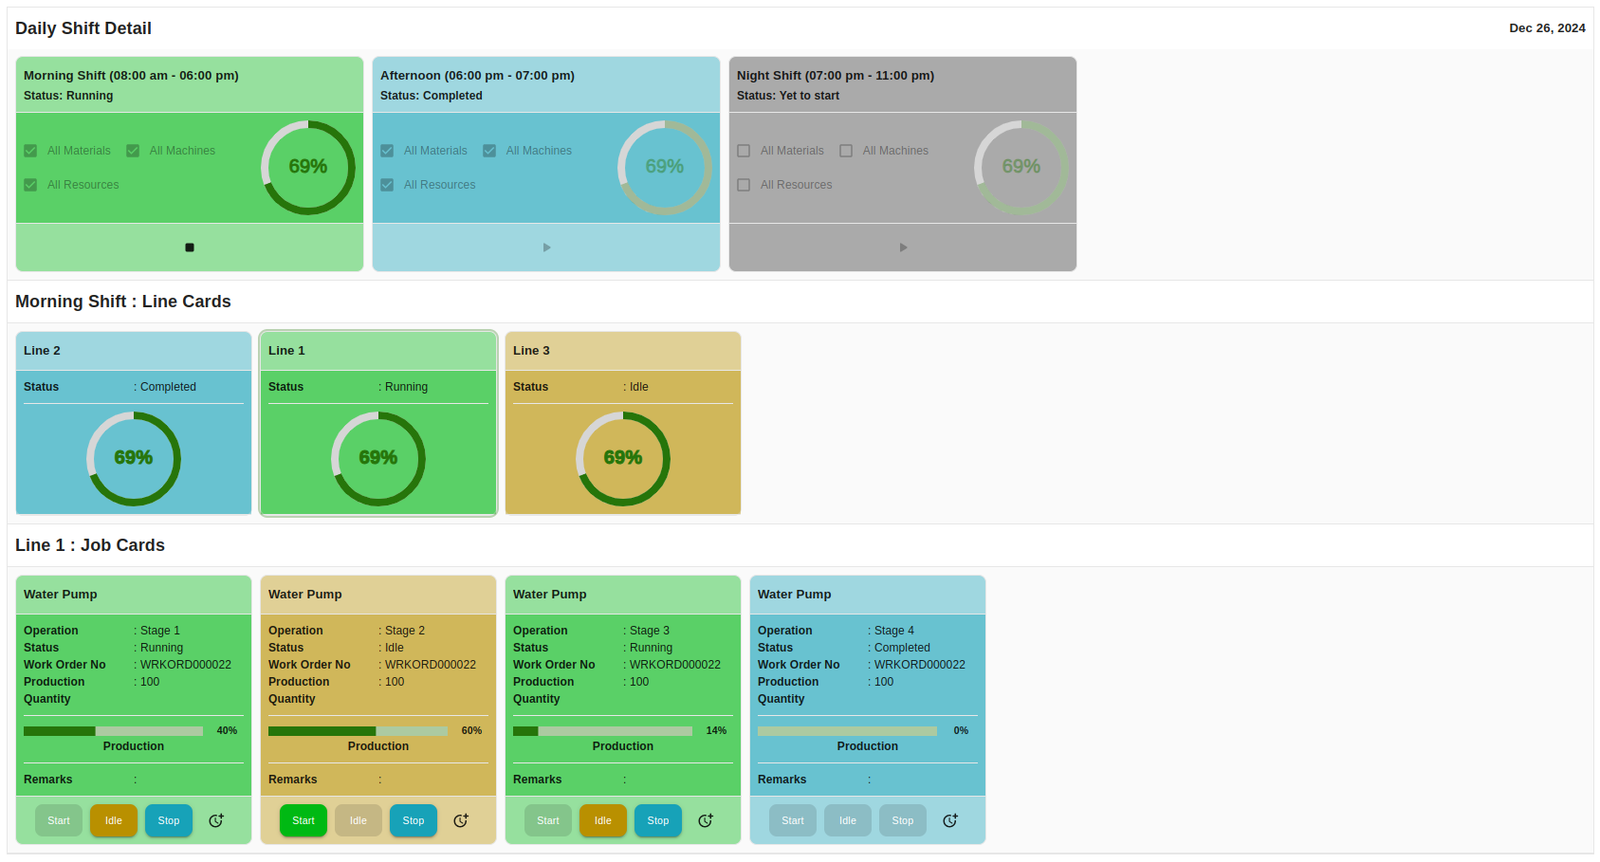Click the clock history icon on Stage 1 job card
Image resolution: width=1600 pixels, height=862 pixels.
coord(216,821)
